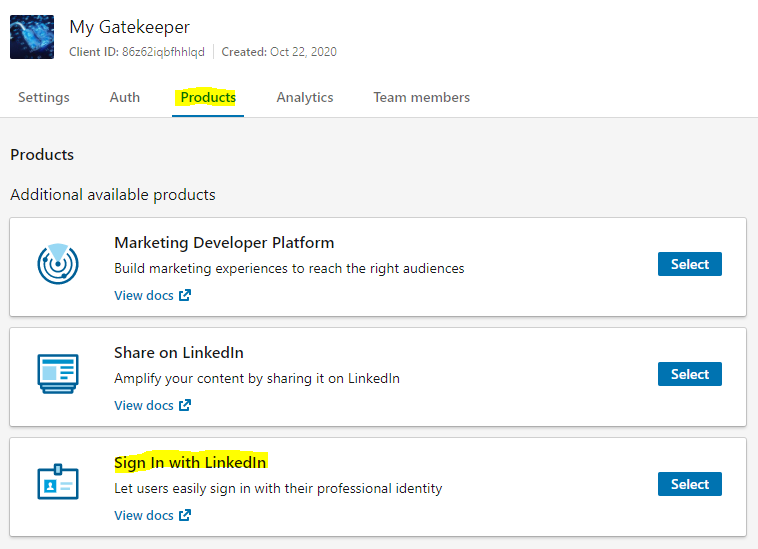Click external link icon under Marketing Developer Platform
The image size is (758, 549).
click(184, 296)
